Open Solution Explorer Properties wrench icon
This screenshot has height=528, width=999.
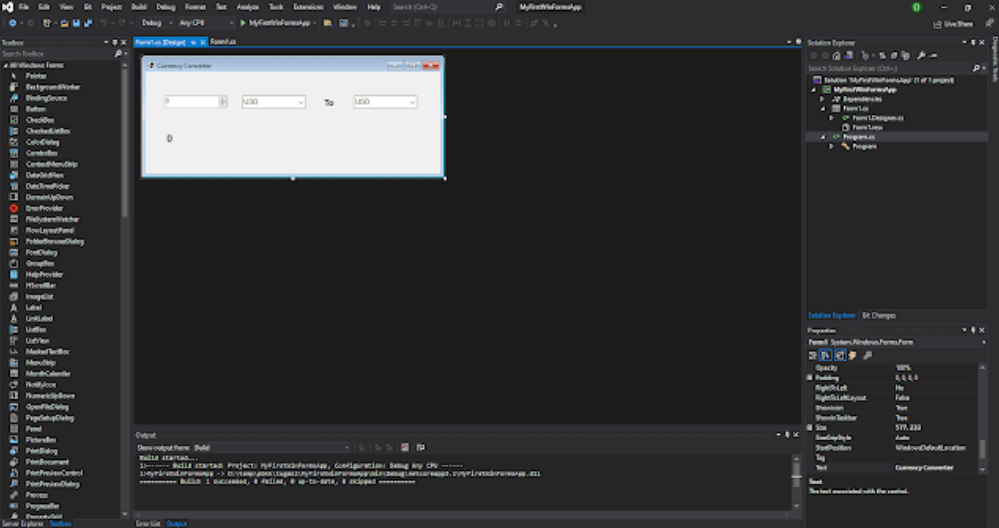[x=921, y=55]
